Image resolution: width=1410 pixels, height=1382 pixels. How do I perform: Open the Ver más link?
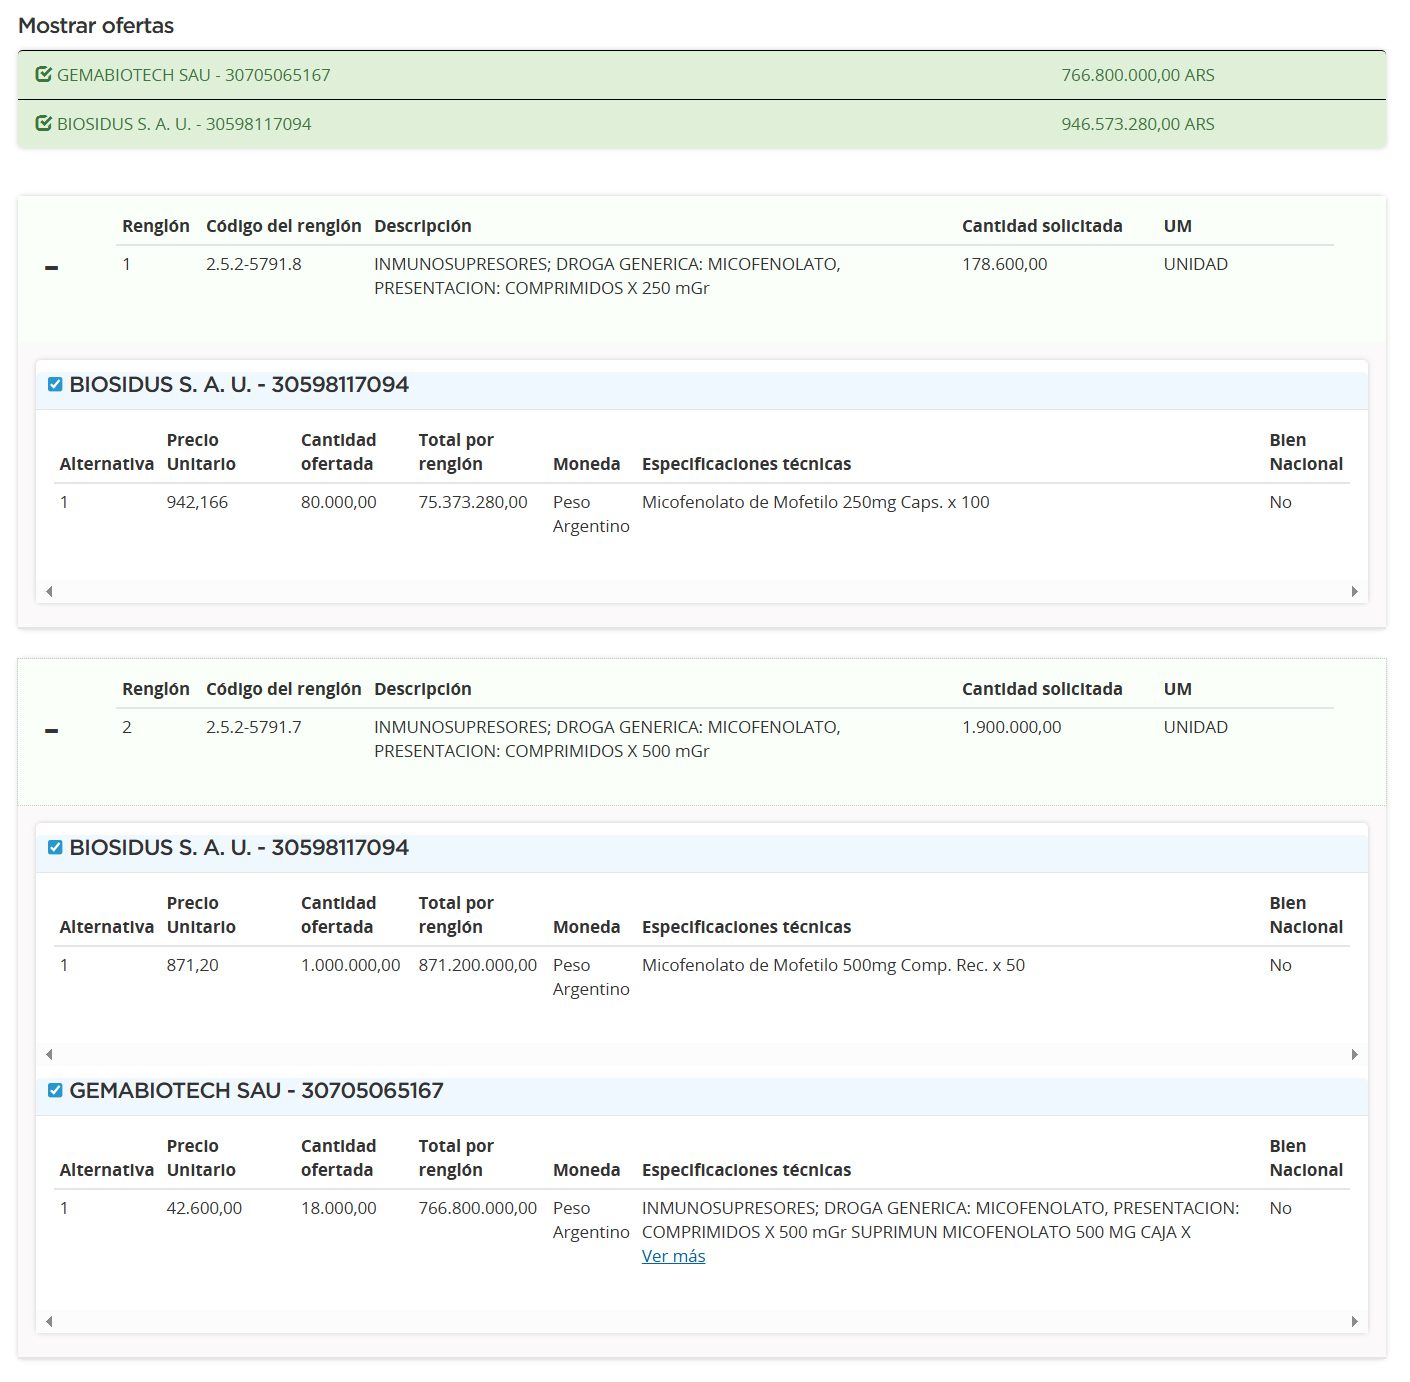pyautogui.click(x=673, y=1256)
